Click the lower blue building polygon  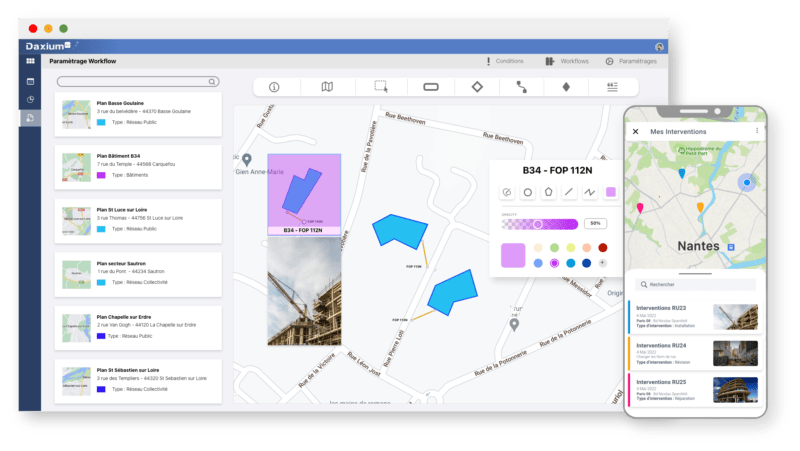coord(453,293)
